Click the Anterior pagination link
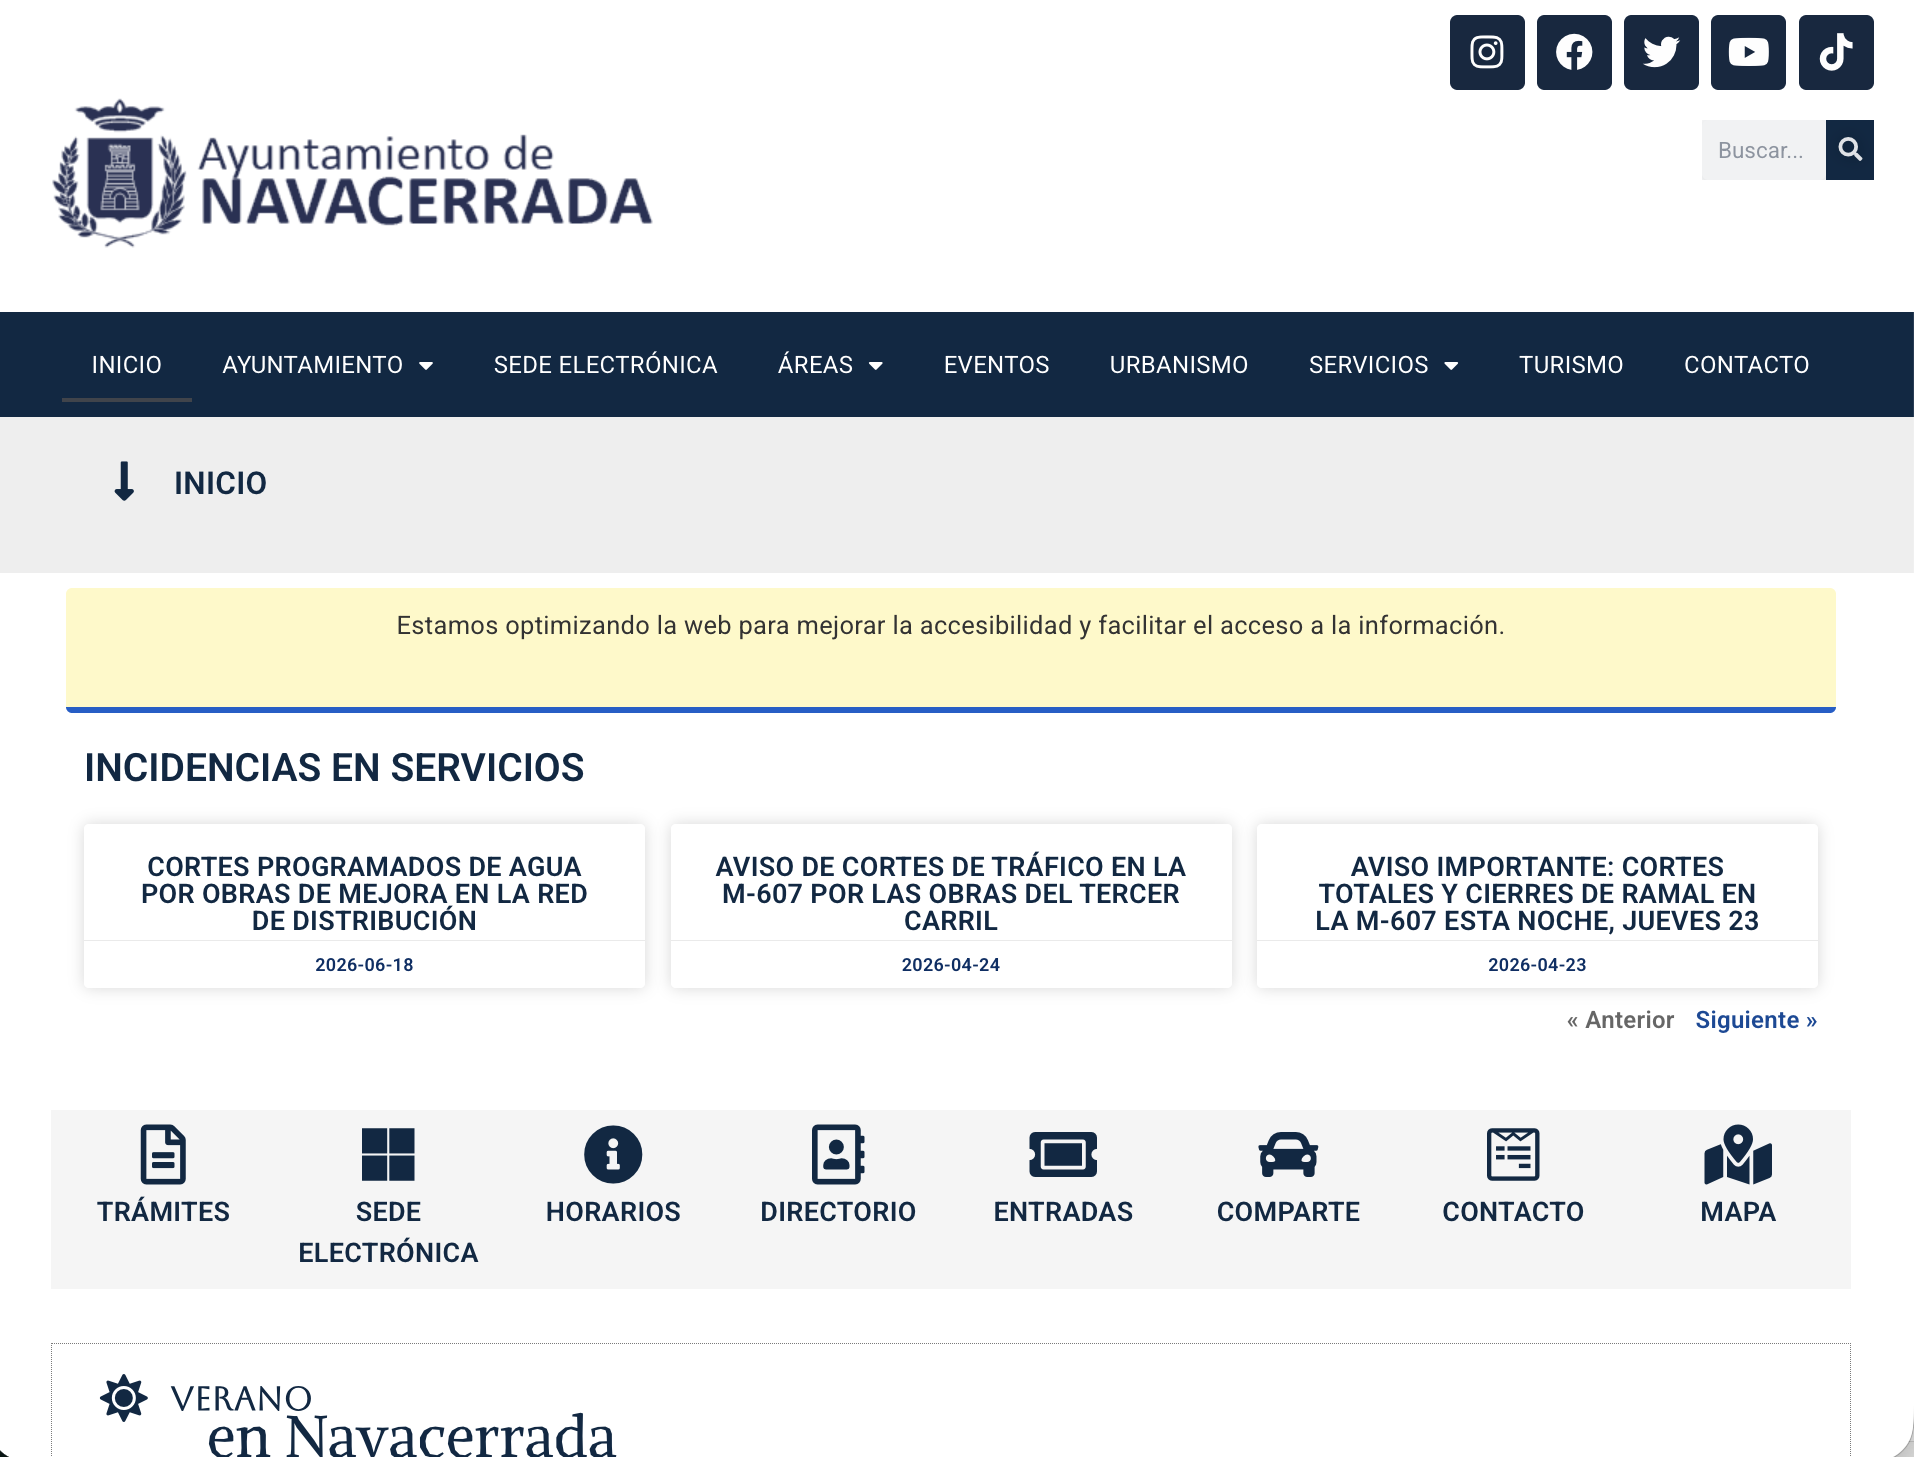This screenshot has width=1914, height=1457. point(1620,1020)
